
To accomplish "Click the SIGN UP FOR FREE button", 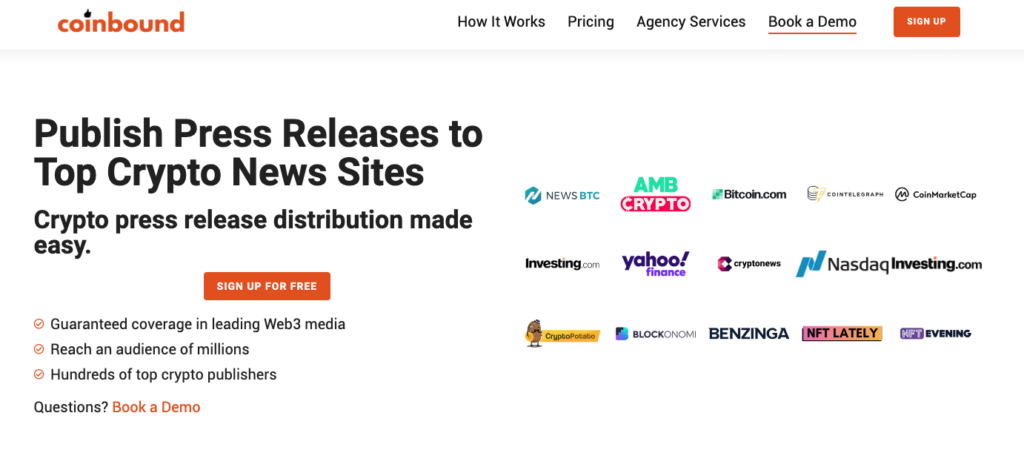I will [x=266, y=286].
